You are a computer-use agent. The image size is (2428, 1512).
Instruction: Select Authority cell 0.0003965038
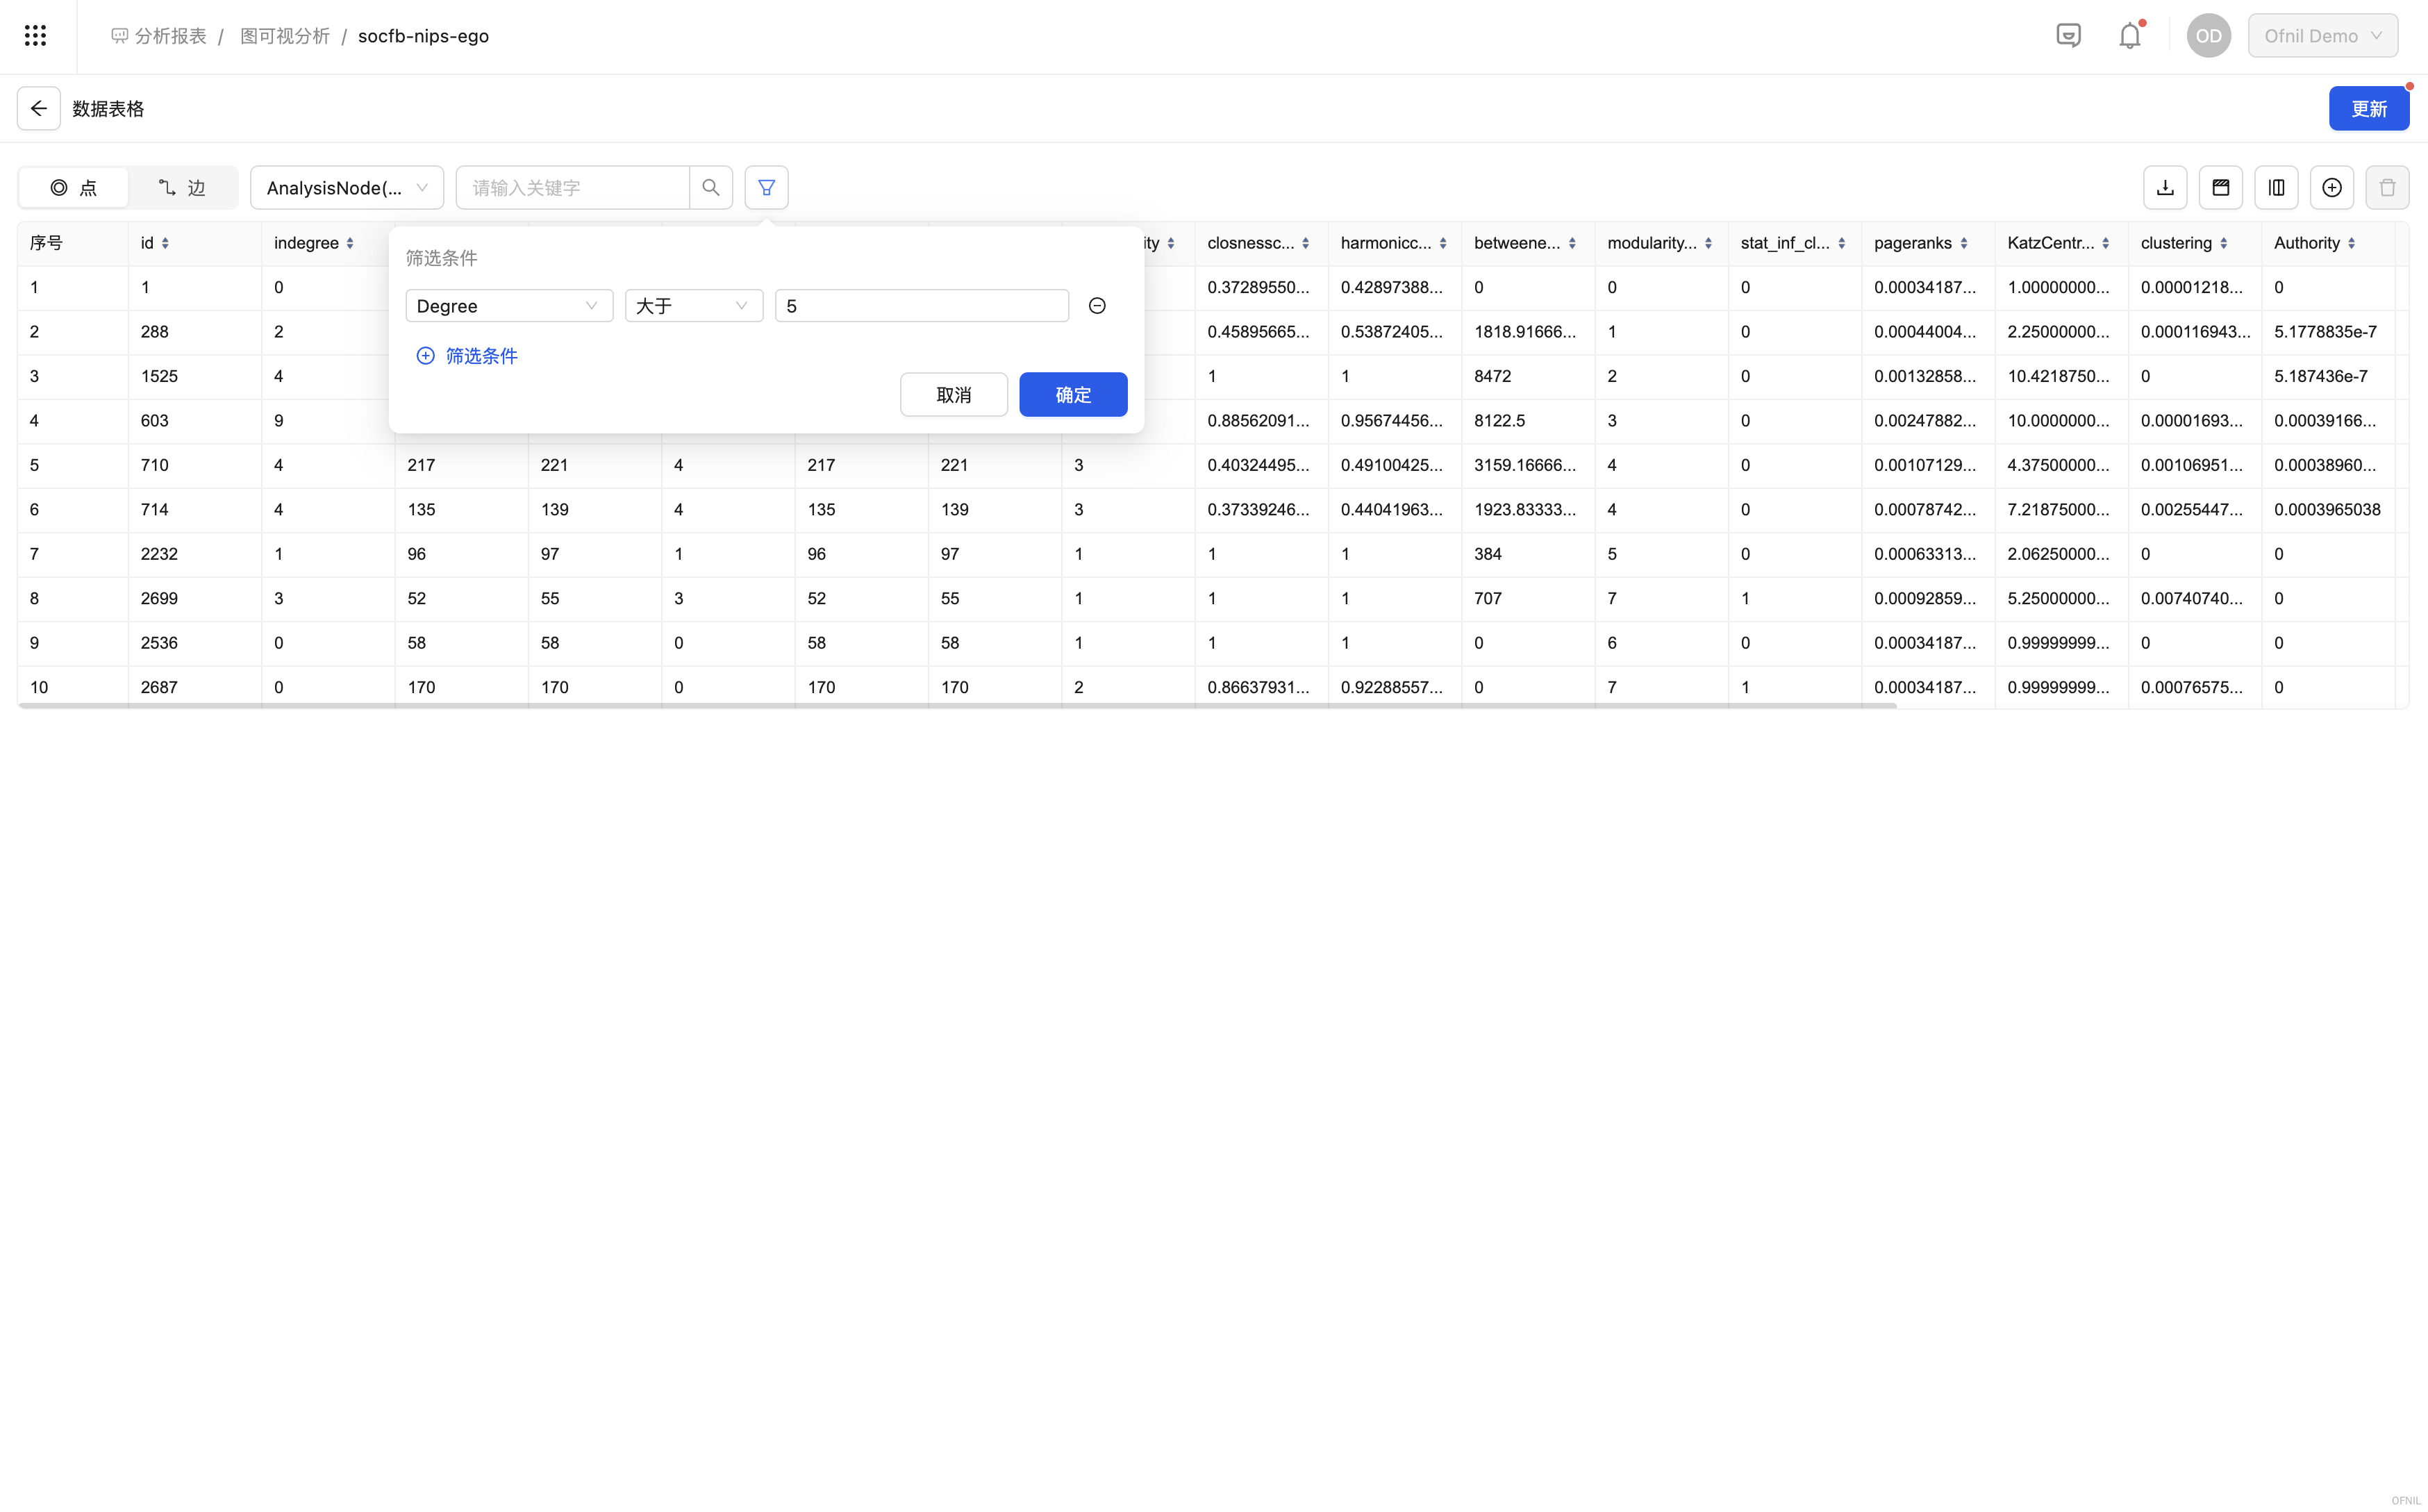click(x=2327, y=509)
